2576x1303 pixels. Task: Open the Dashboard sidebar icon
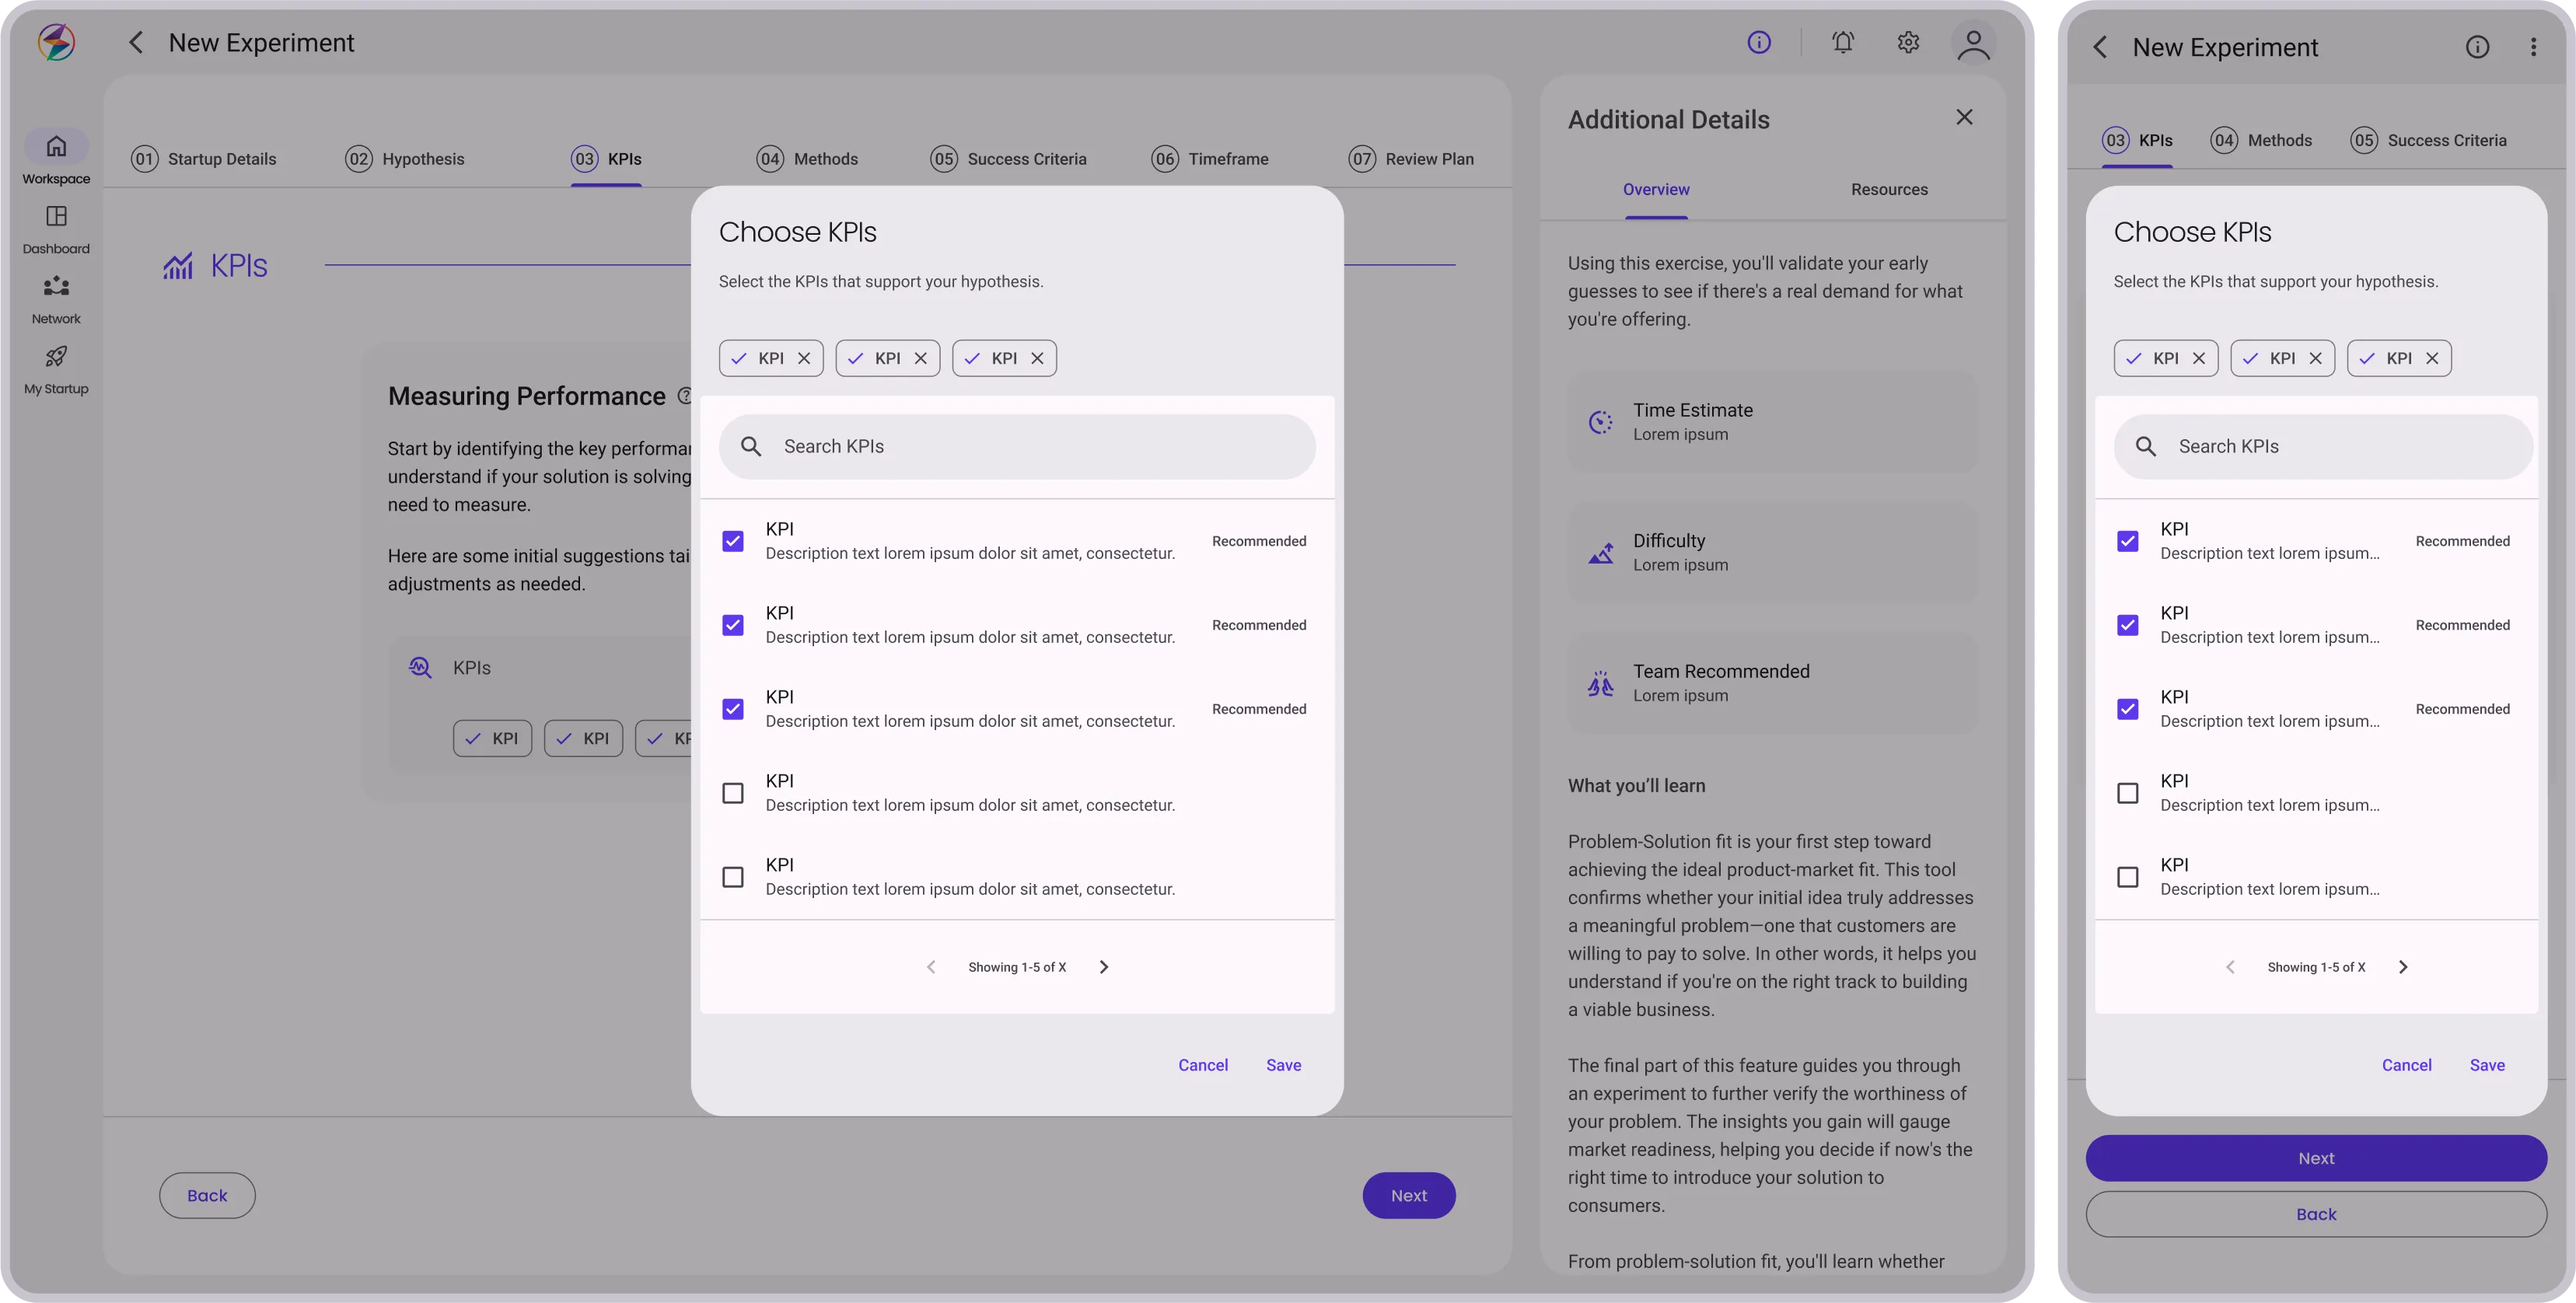click(56, 217)
